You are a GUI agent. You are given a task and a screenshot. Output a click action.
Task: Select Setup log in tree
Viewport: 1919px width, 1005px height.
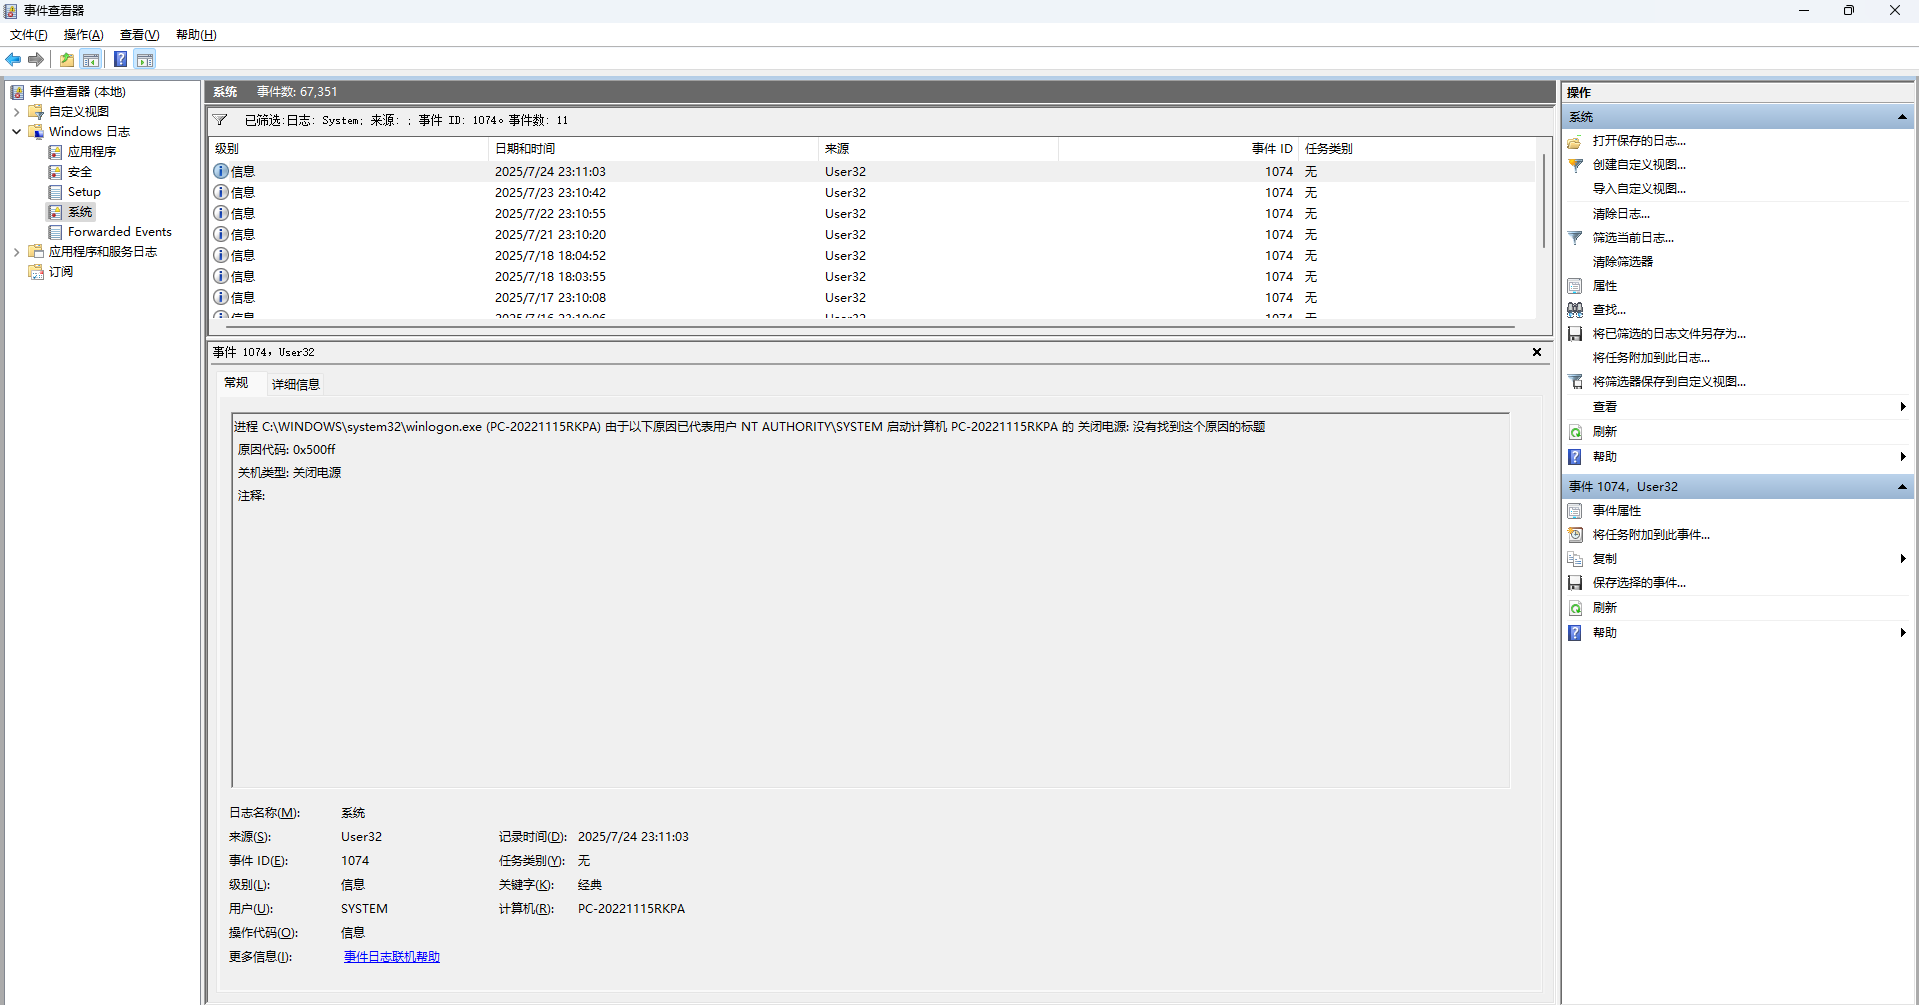pos(84,192)
